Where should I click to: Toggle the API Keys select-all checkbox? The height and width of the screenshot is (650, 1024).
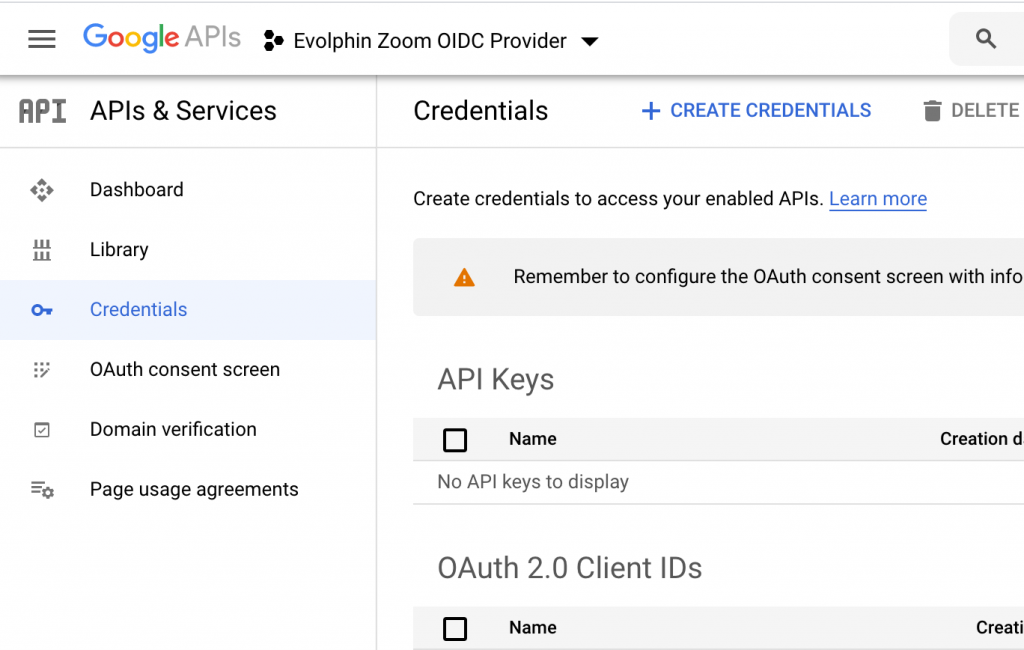pyautogui.click(x=455, y=440)
